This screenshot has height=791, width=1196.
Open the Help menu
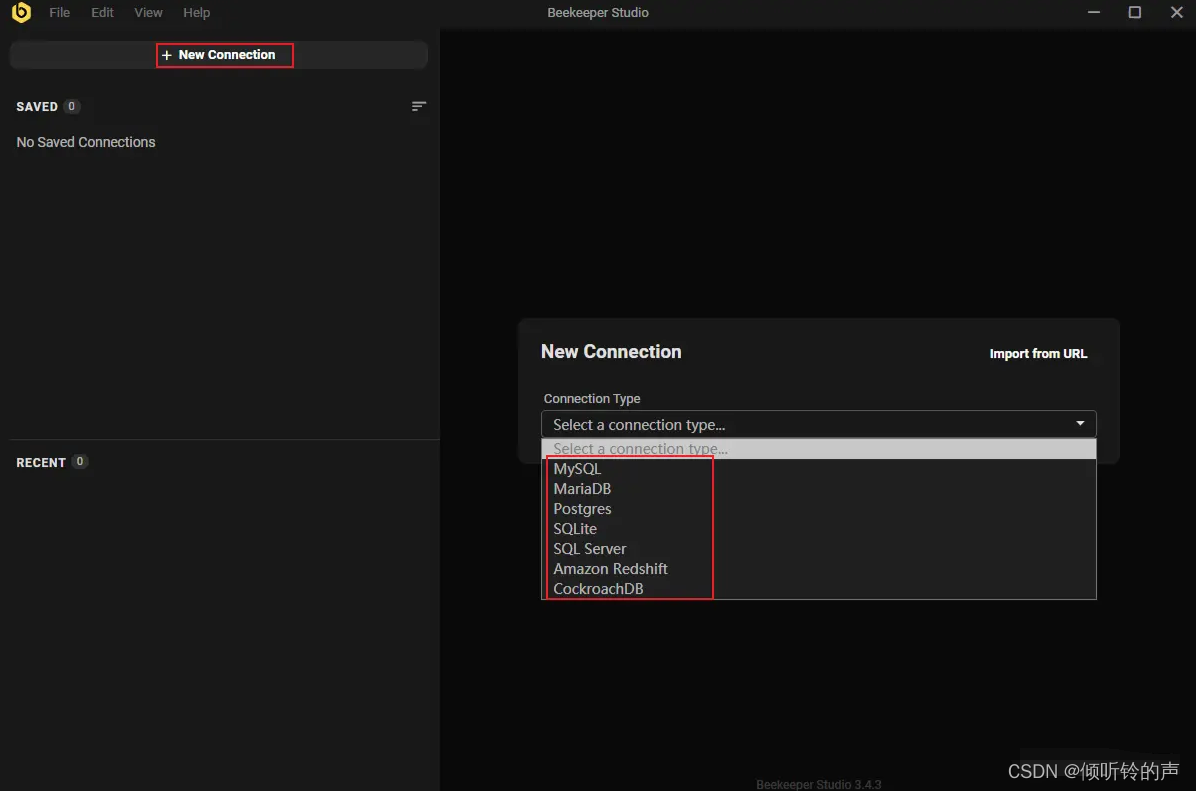196,12
